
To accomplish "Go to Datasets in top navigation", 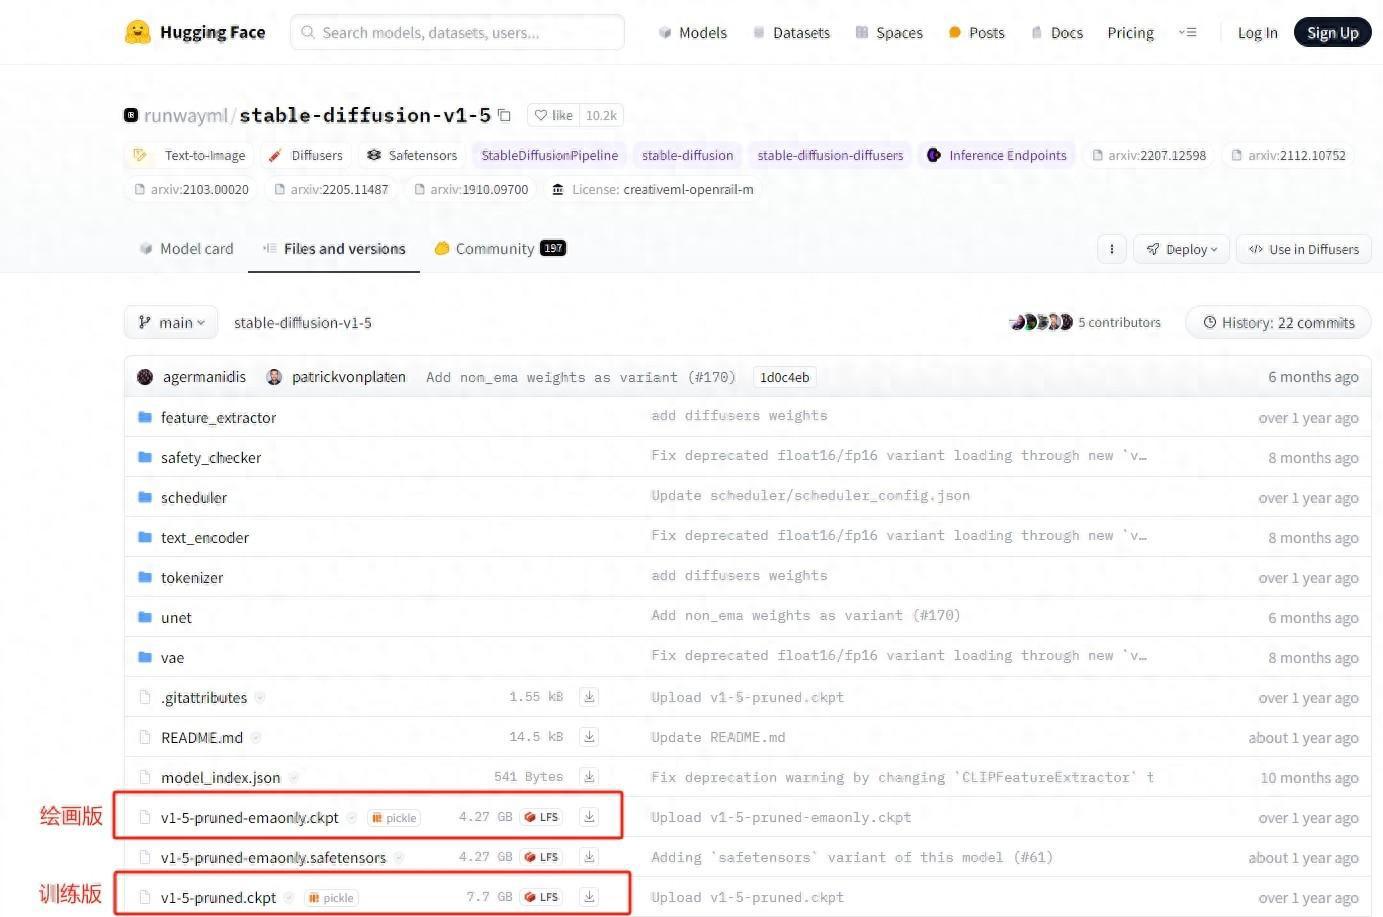I will 791,32.
